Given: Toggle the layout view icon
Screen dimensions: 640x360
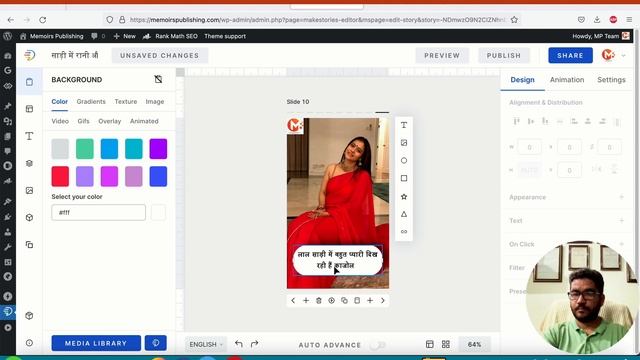Looking at the screenshot, I should [x=429, y=344].
